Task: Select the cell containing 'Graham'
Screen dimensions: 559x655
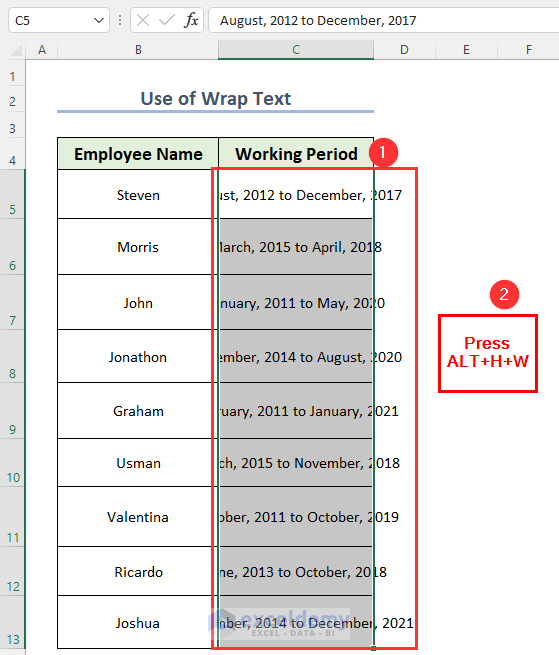Action: tap(138, 411)
